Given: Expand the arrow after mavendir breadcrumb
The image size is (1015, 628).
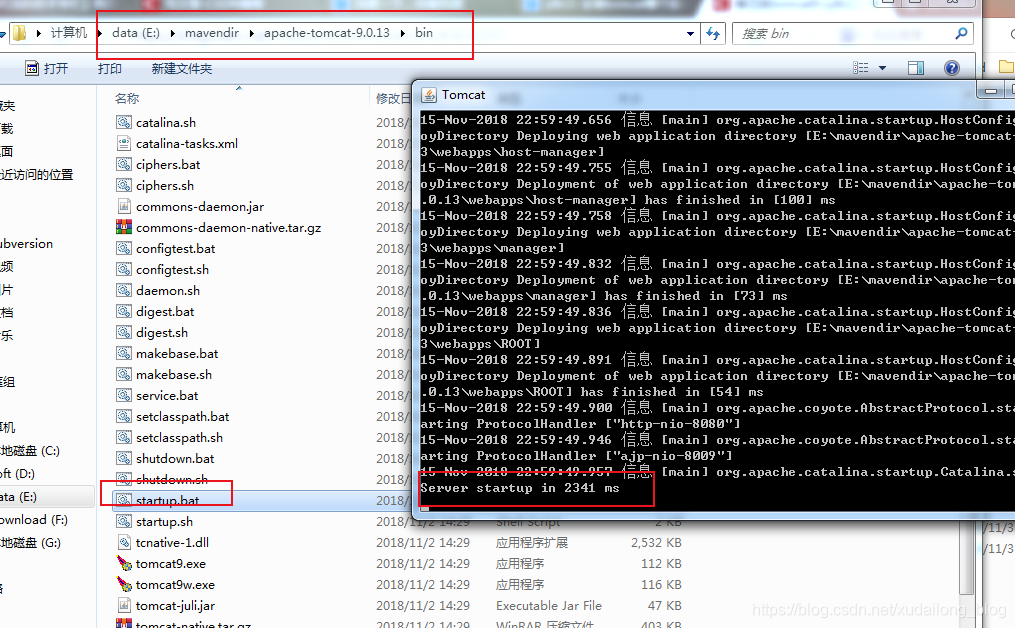Looking at the screenshot, I should click(x=252, y=33).
